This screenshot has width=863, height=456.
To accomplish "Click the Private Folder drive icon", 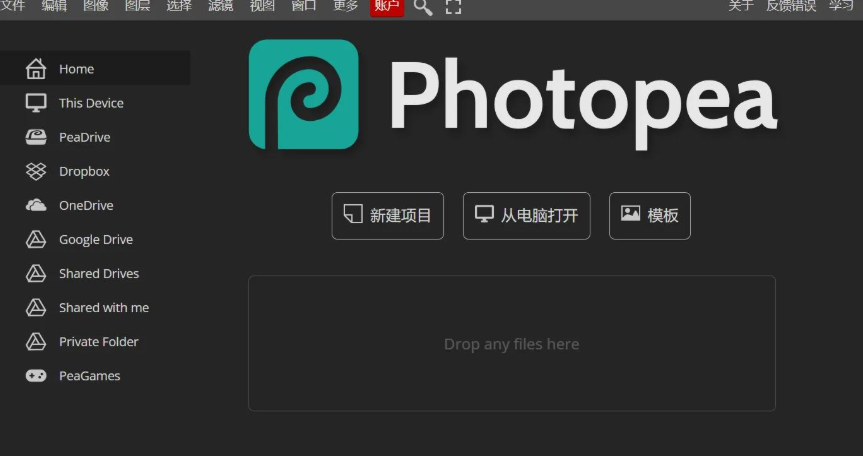I will [36, 342].
